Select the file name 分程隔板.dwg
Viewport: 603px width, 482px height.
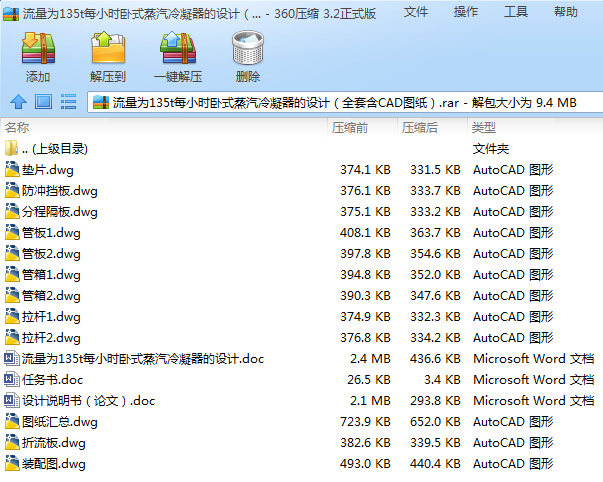(60, 212)
